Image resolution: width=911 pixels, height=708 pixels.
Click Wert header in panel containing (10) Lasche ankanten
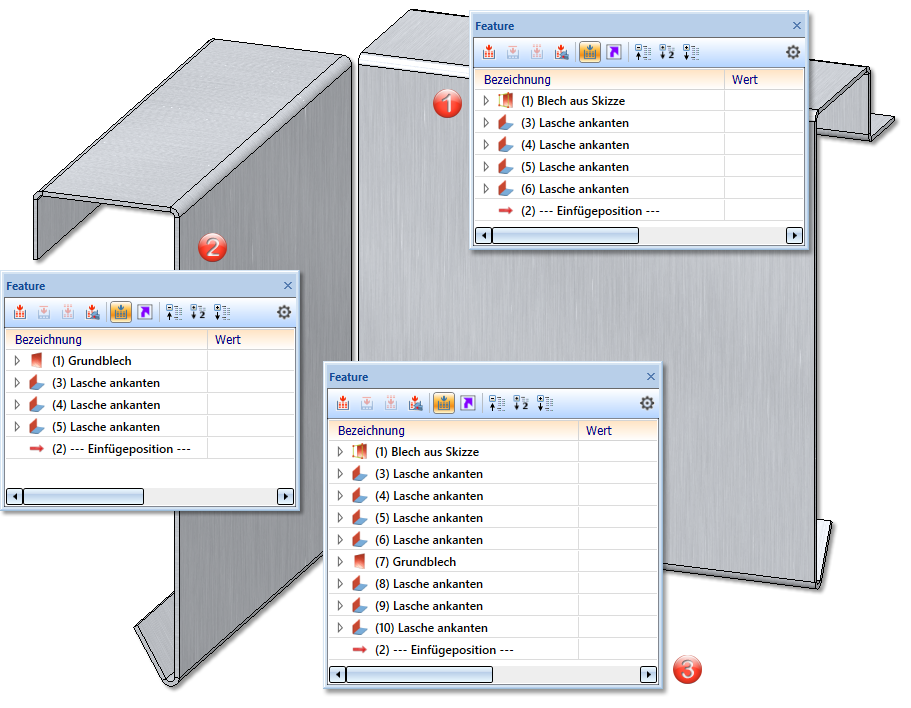tap(618, 430)
